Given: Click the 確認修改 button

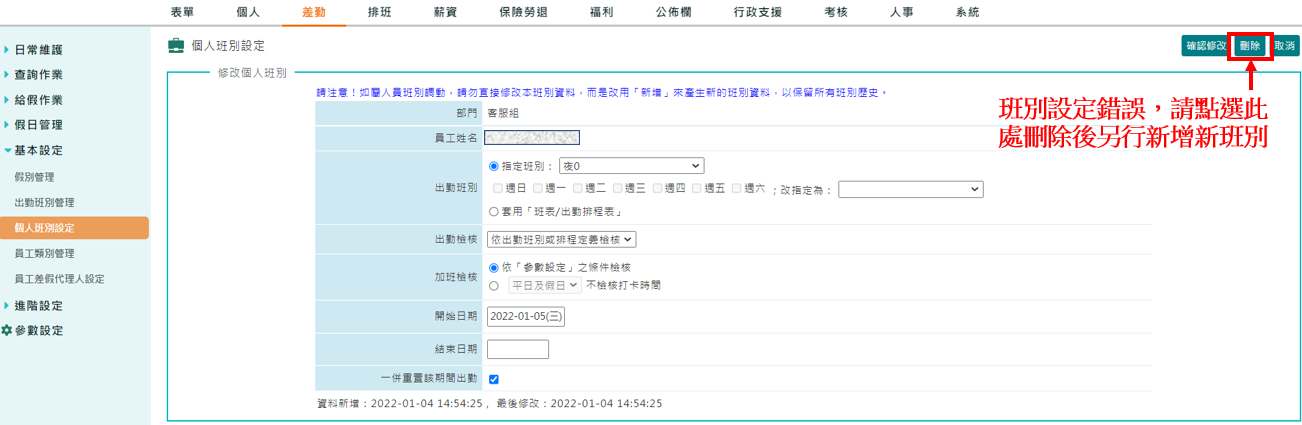Looking at the screenshot, I should (1206, 46).
